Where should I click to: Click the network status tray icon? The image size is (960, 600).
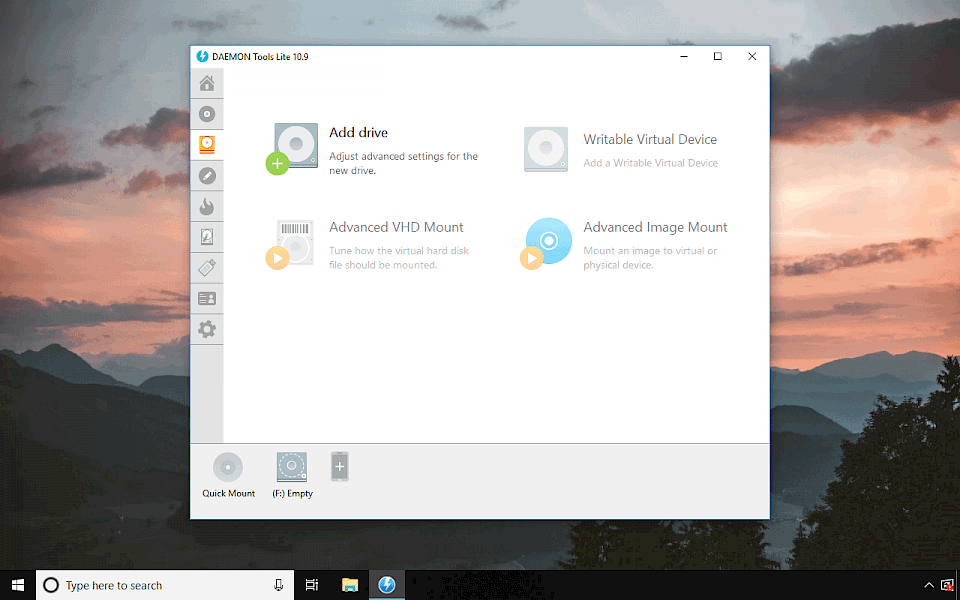pyautogui.click(x=947, y=585)
